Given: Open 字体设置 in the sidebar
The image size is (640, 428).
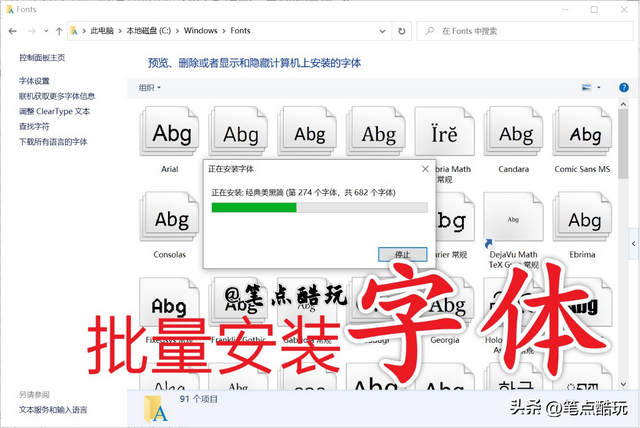Looking at the screenshot, I should (x=34, y=81).
